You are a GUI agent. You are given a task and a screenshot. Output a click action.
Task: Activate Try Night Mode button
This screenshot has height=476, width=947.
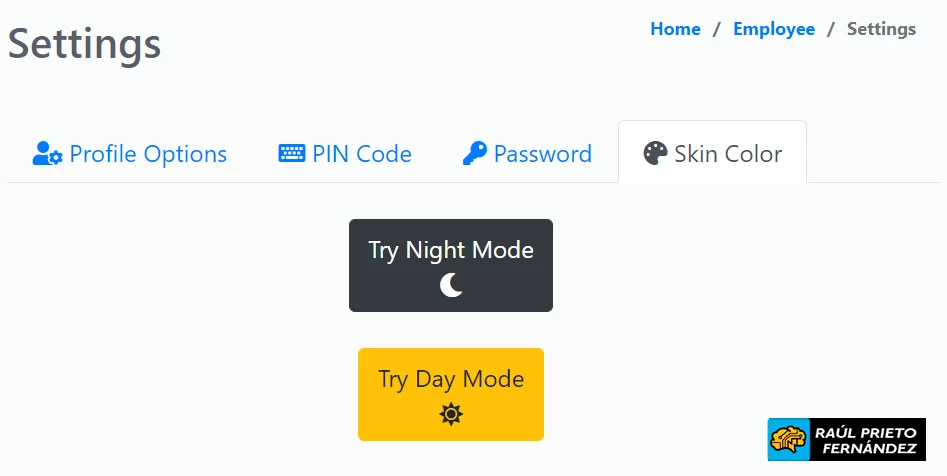tap(451, 266)
